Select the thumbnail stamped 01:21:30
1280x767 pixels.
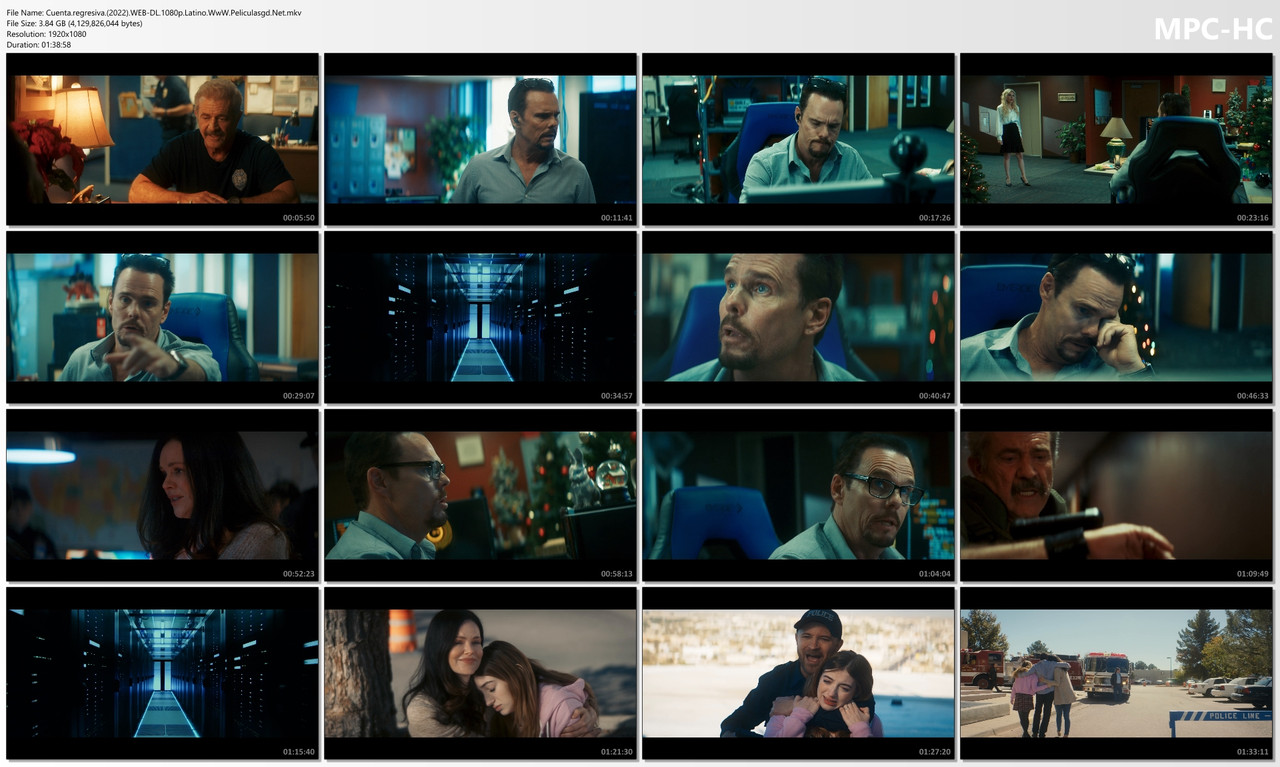[x=480, y=673]
